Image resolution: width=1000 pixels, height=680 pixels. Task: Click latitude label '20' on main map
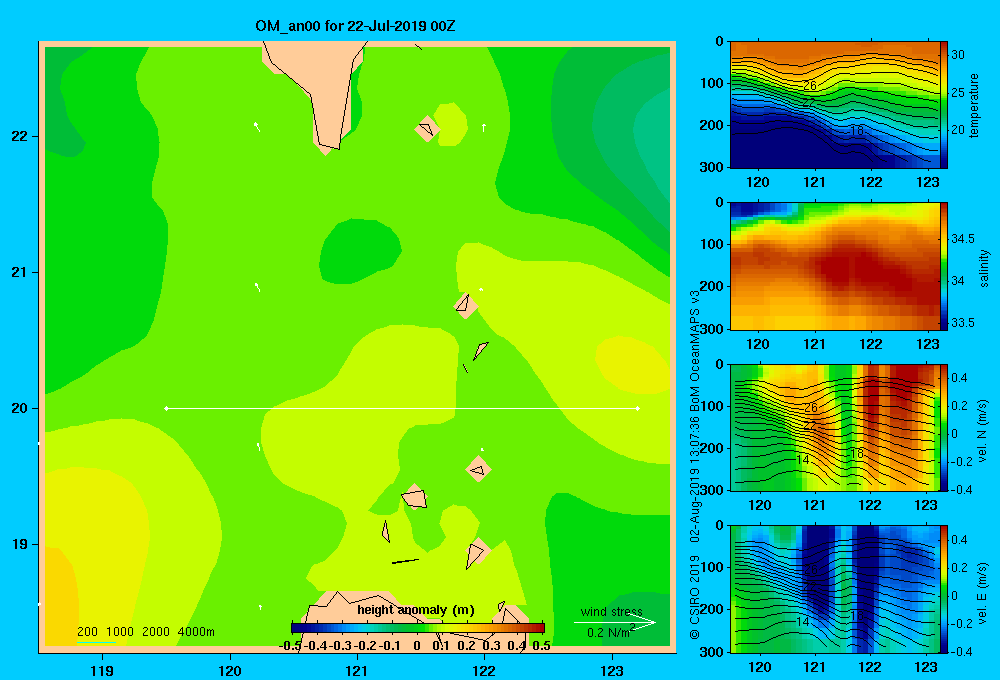click(20, 408)
